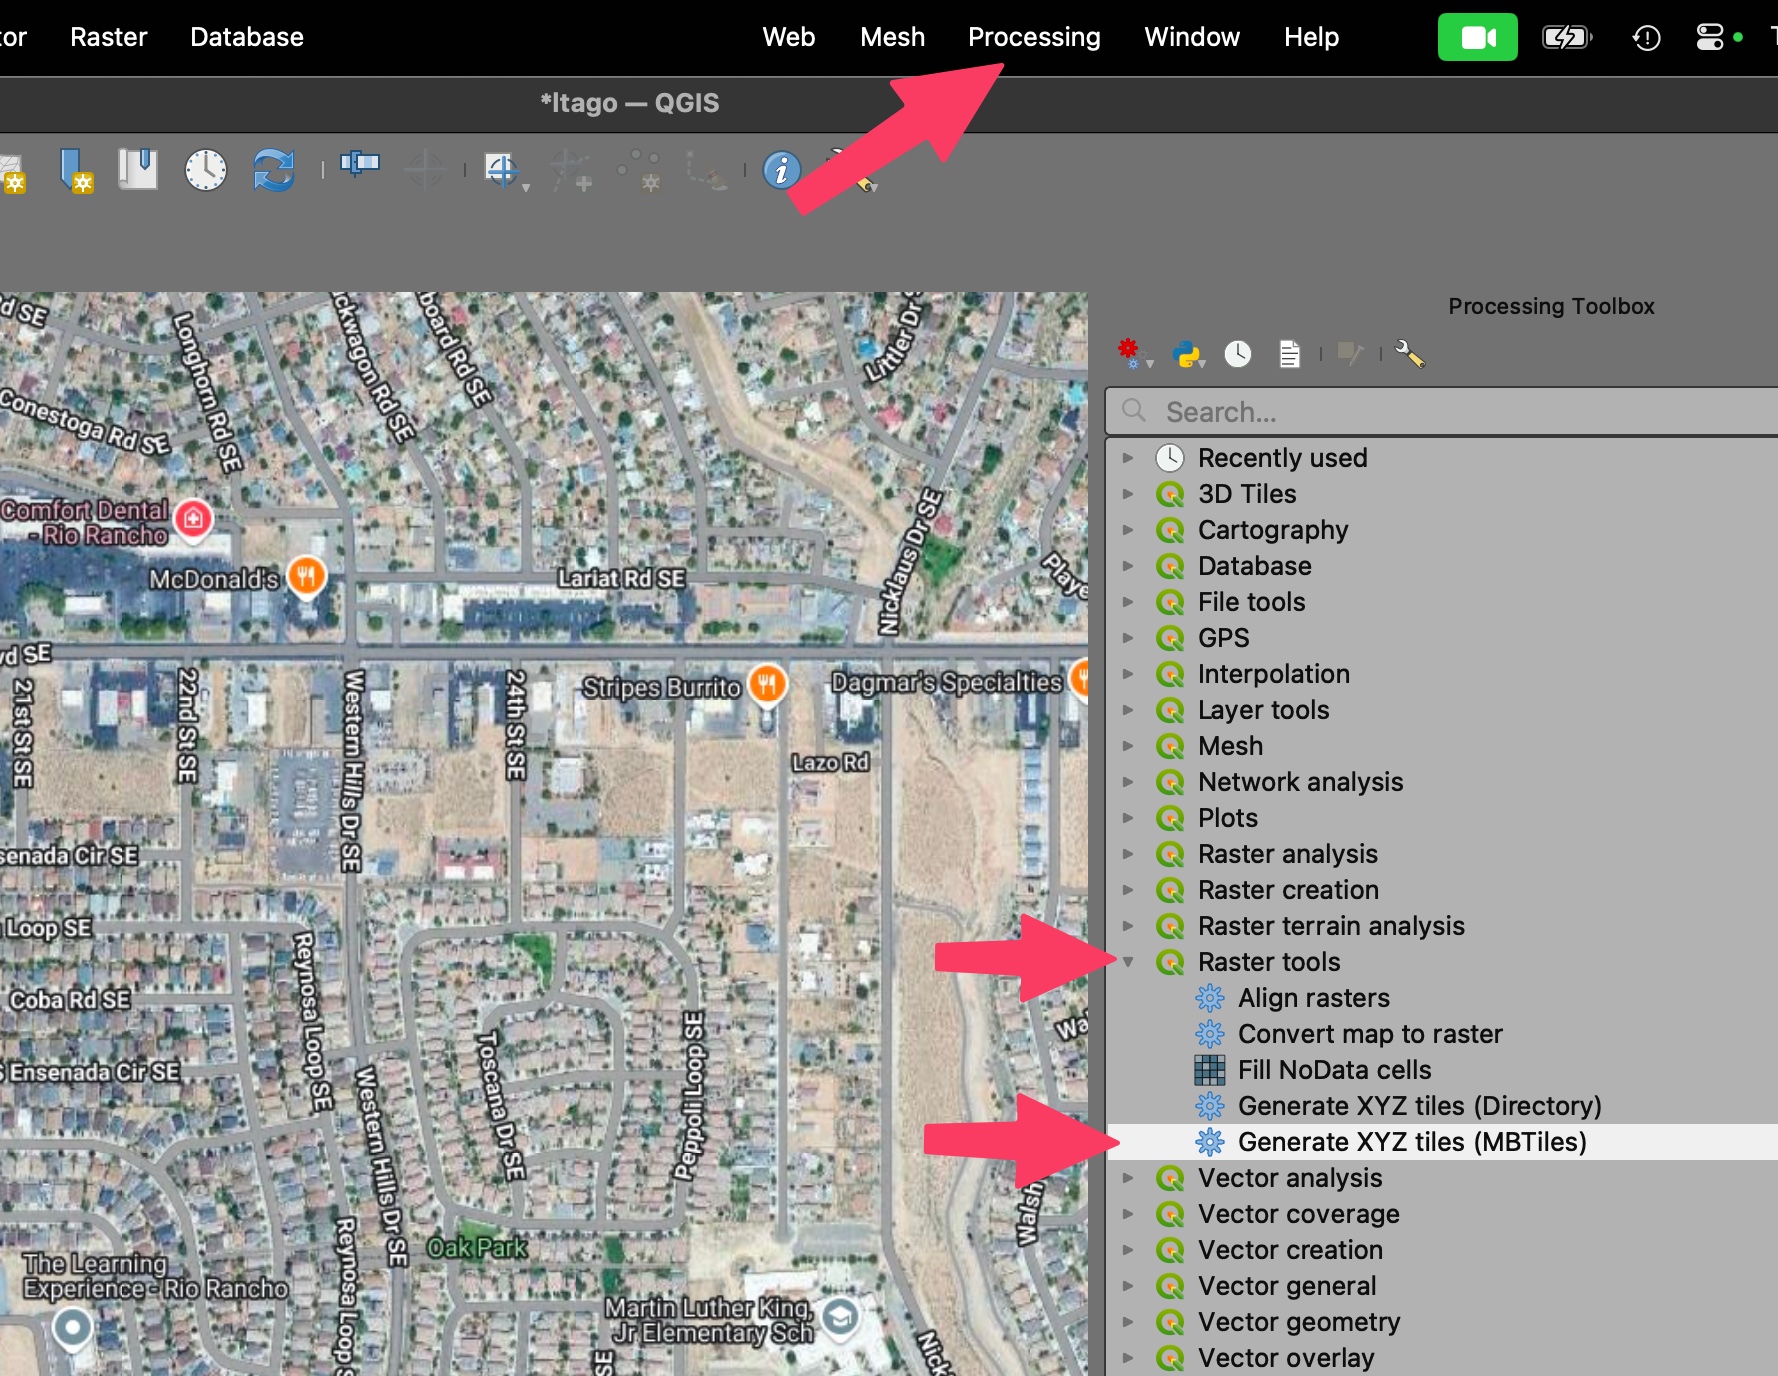Click the Edit Features In-Place icon
Screen dimensions: 1778x1376
pos(1350,353)
